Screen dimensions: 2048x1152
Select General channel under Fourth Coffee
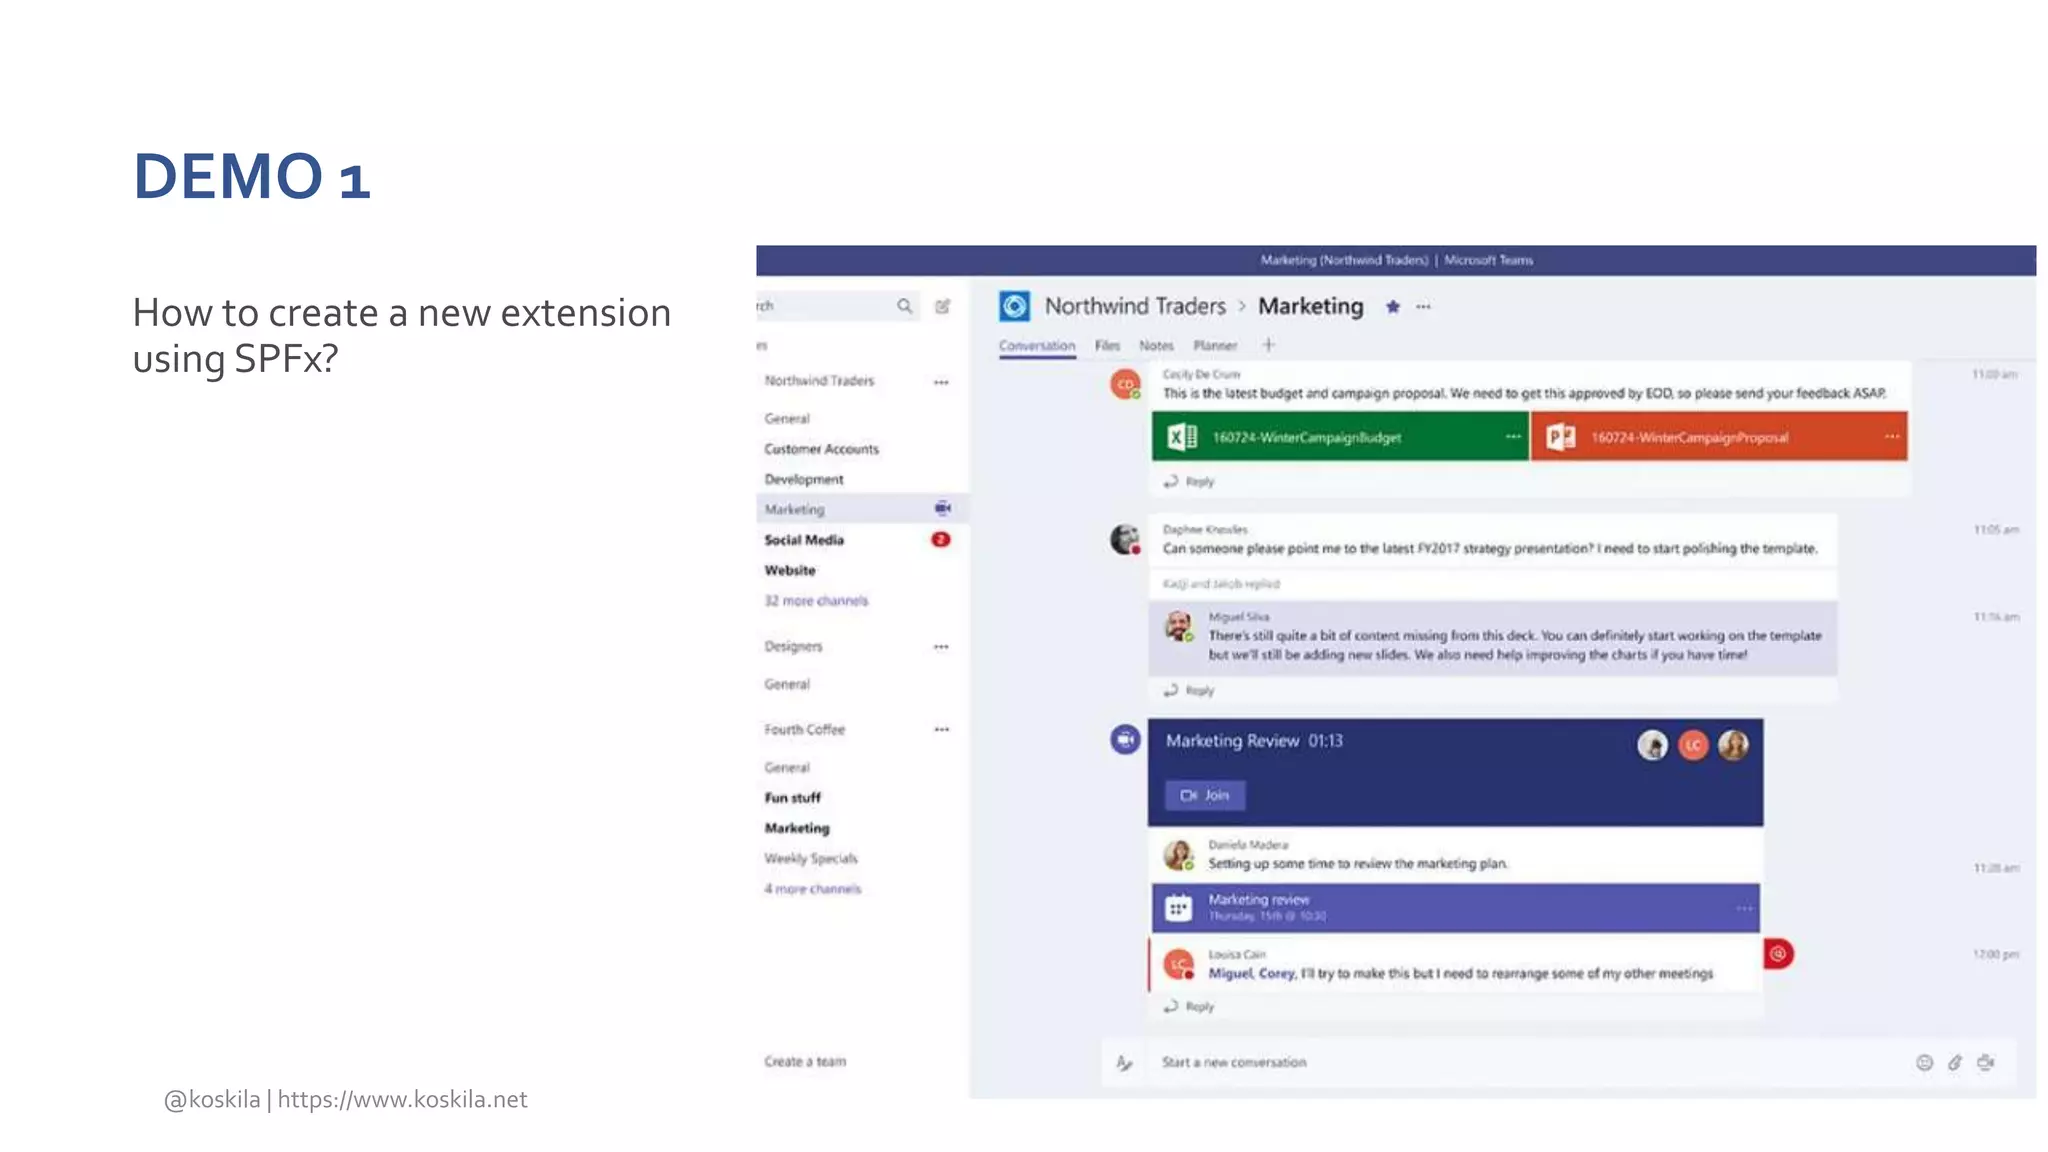787,768
